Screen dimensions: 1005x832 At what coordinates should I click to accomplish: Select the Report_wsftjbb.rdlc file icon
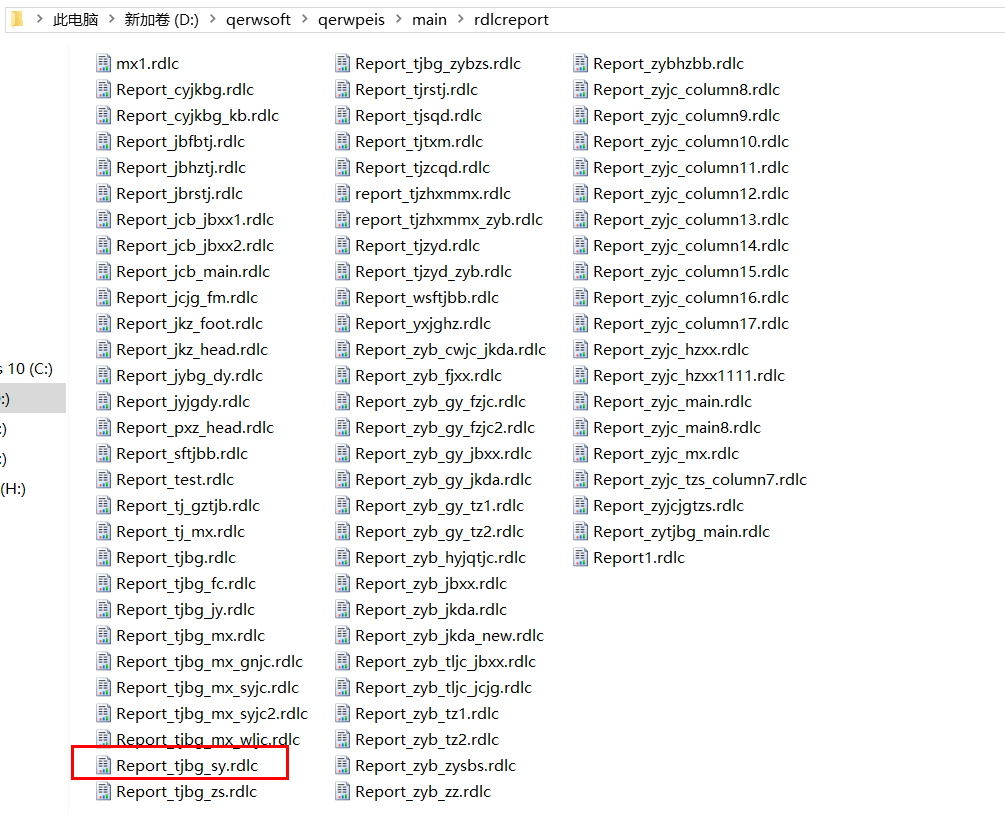coord(343,297)
